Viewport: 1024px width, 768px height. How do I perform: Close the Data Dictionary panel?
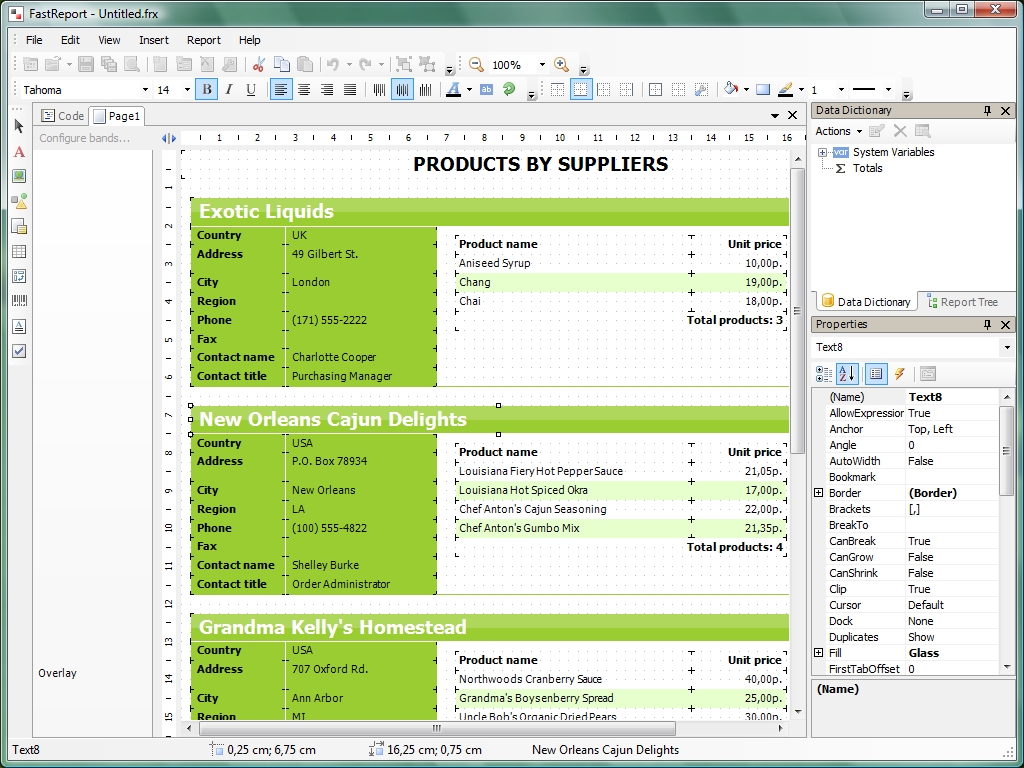1006,110
